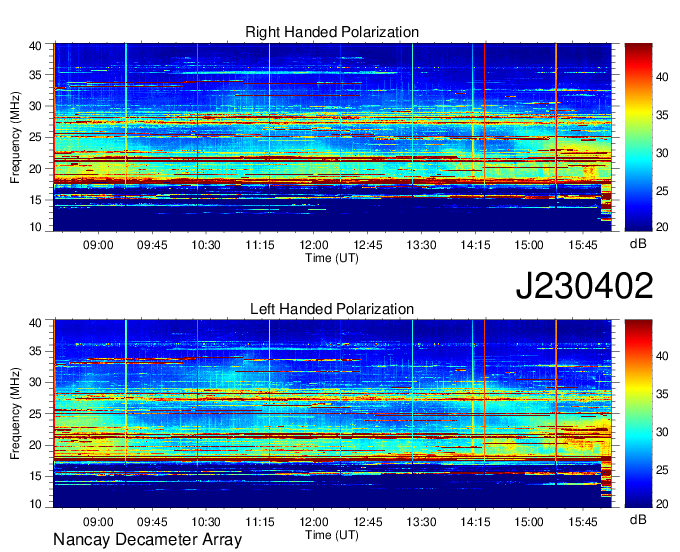680x552 pixels.
Task: Click 09:45 time tick on left-handed plot
Action: coord(152,522)
